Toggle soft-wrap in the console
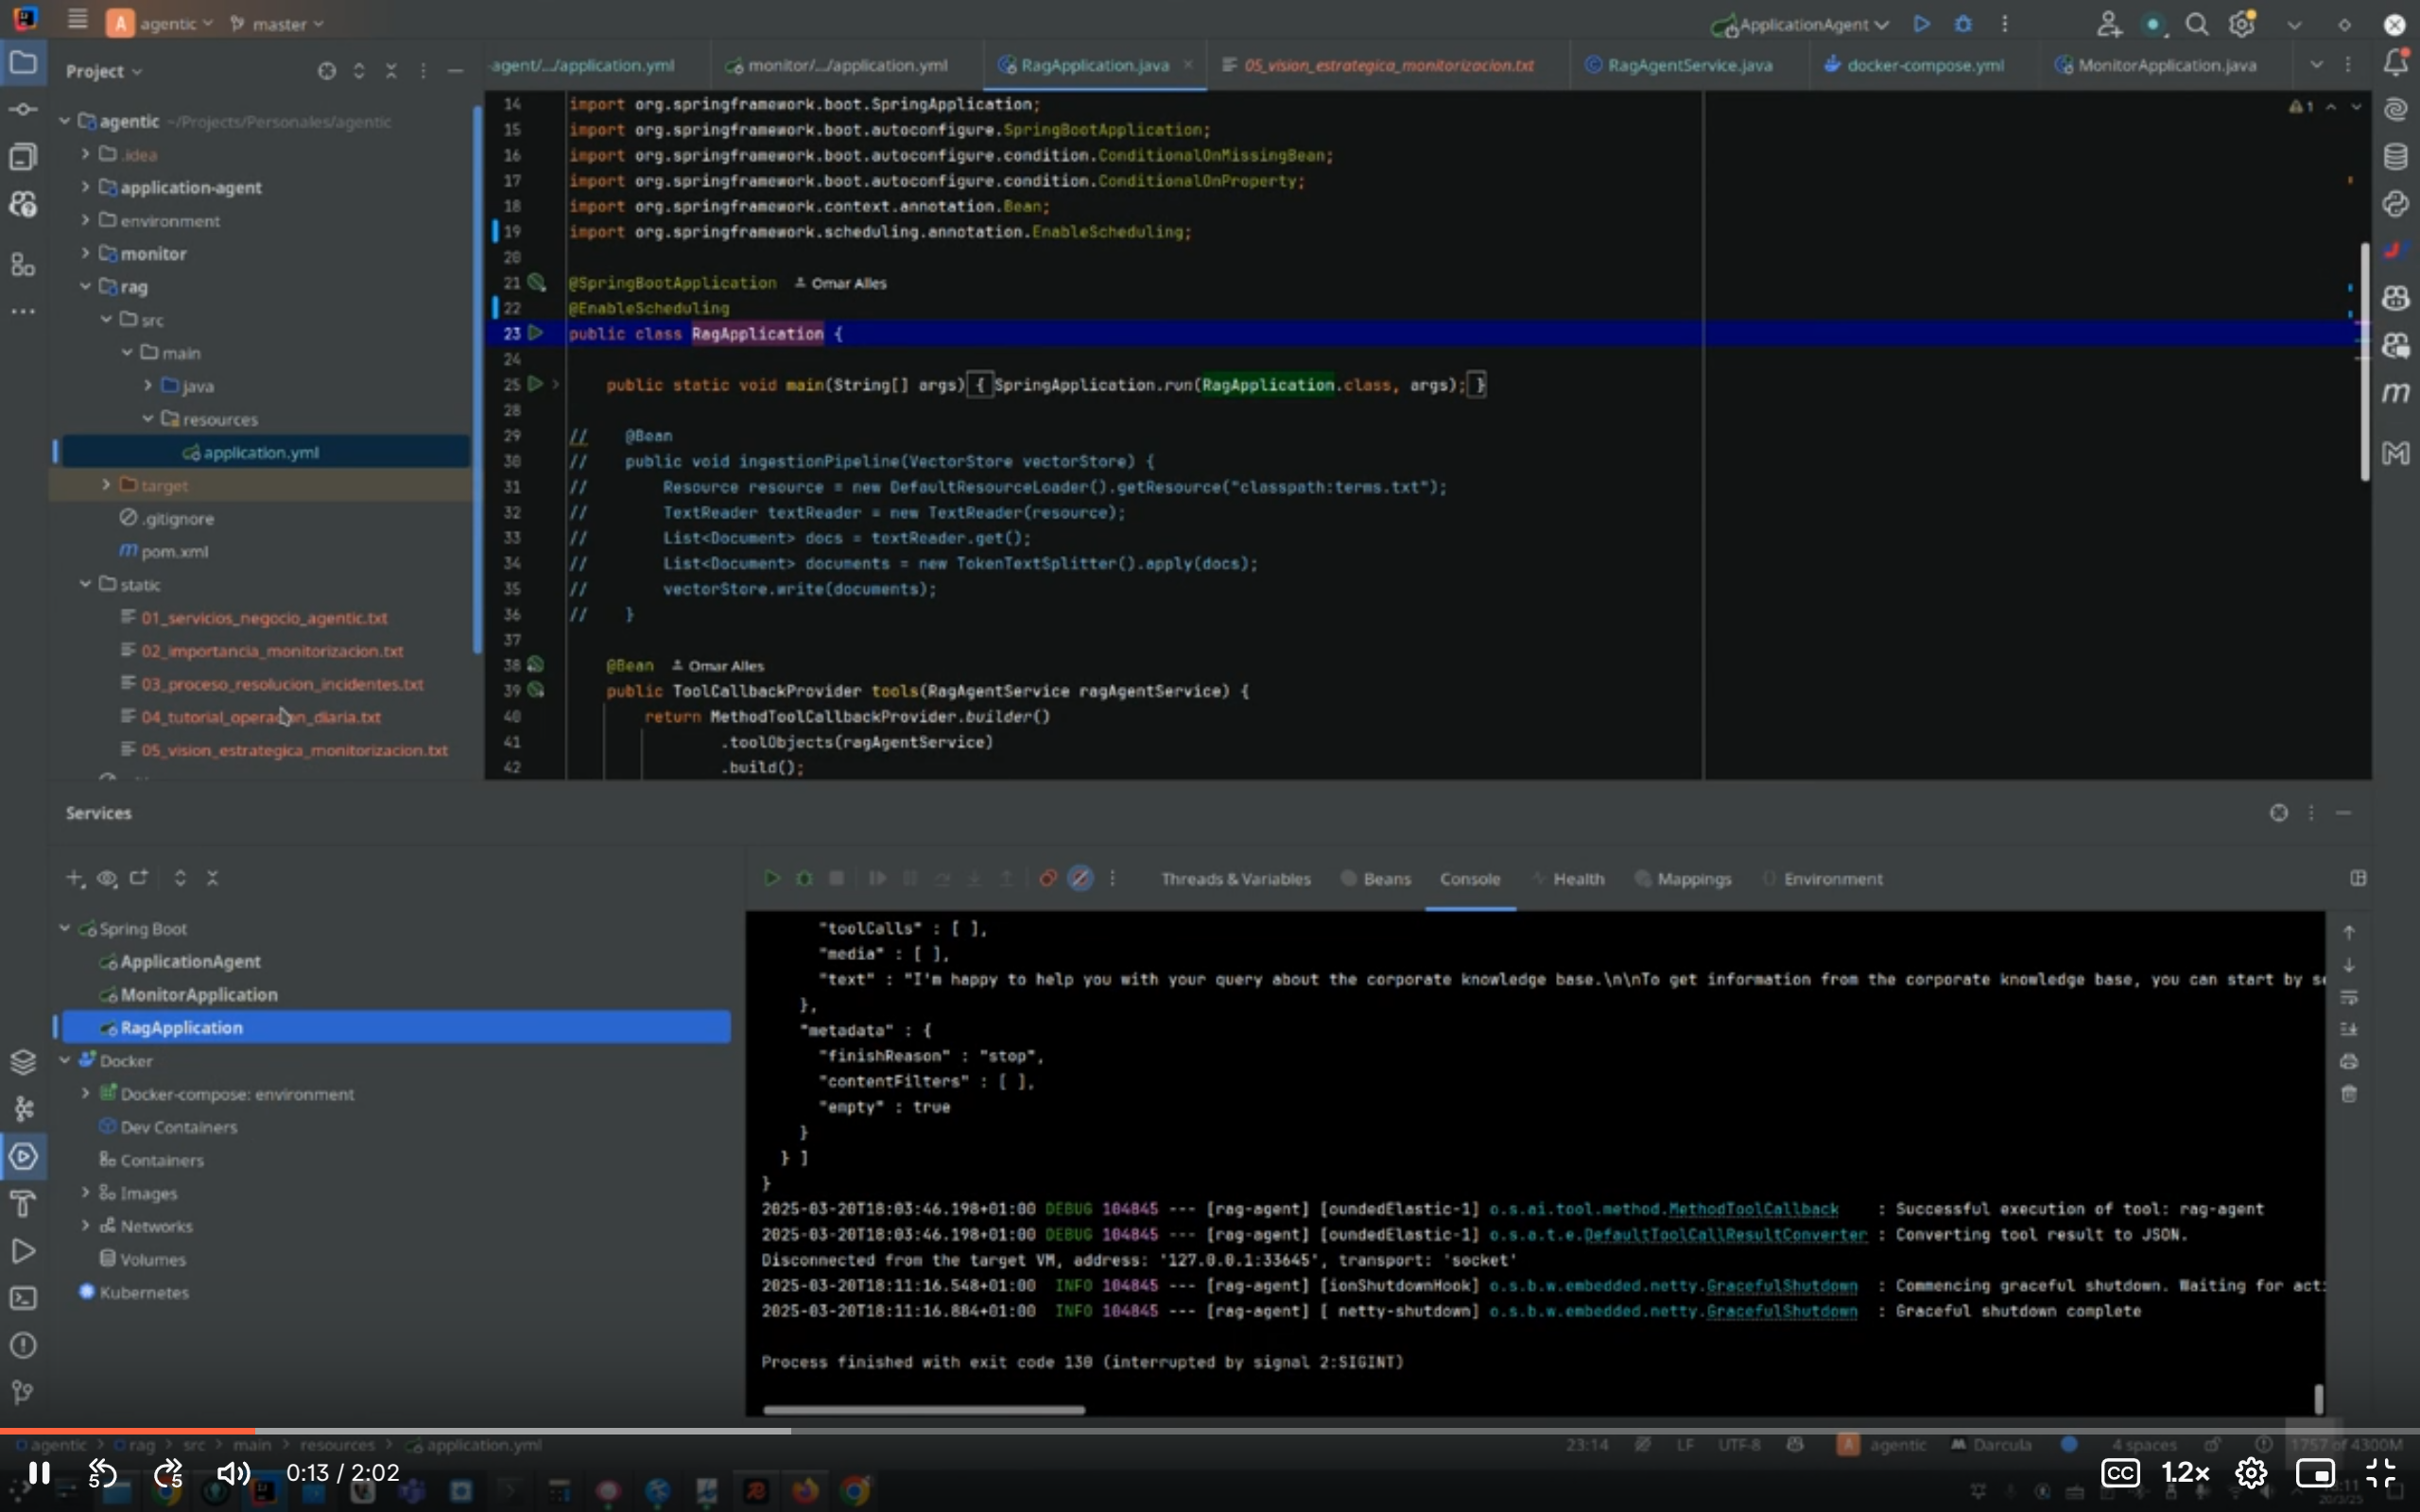2420x1512 pixels. click(2349, 998)
